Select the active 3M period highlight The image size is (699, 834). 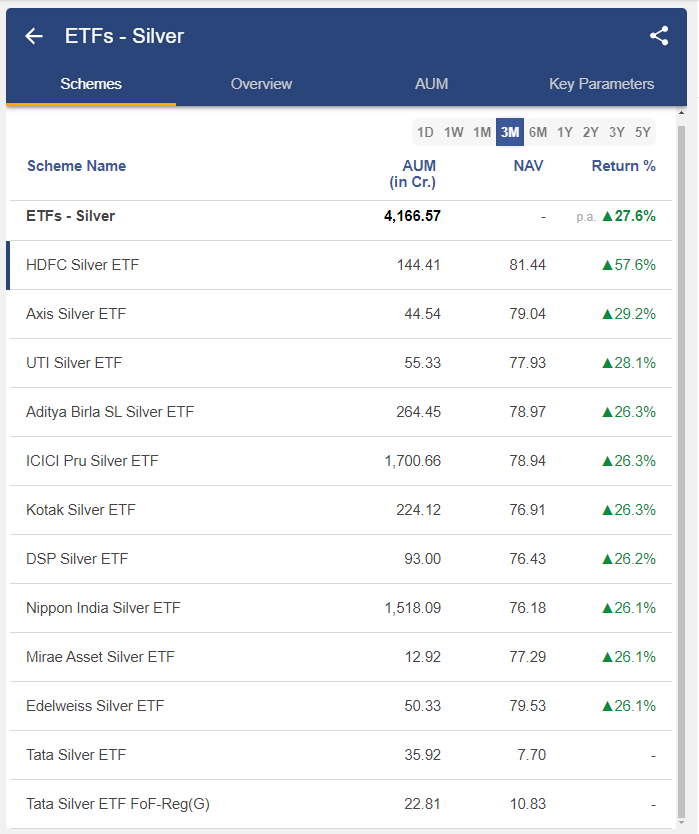510,131
